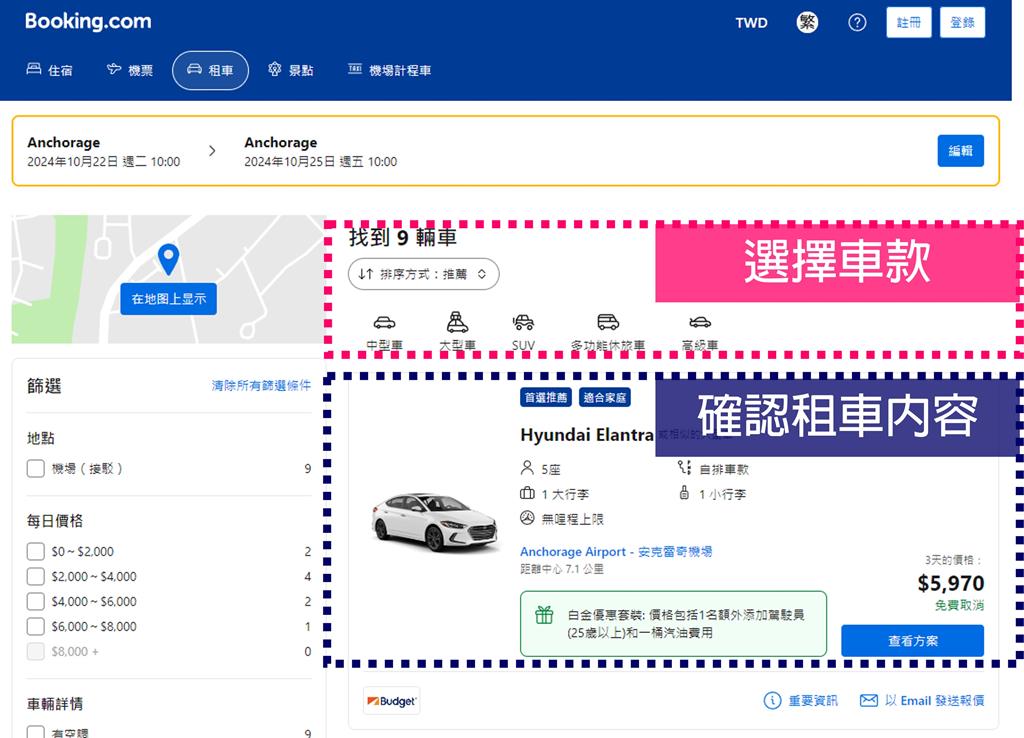Filter by 中型車 car type icon
Screen dimensions: 1024x738
[384, 323]
